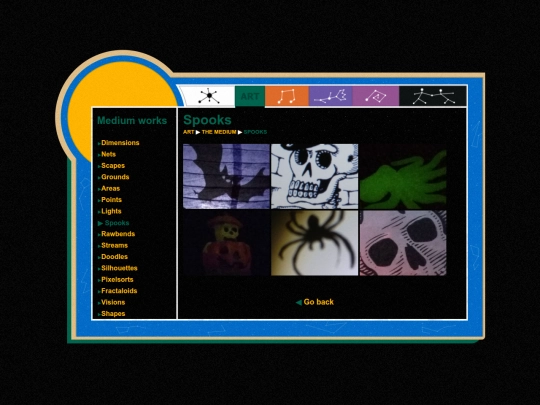This screenshot has height=405, width=540.
Task: Open the Lights gallery
Action: coord(111,211)
